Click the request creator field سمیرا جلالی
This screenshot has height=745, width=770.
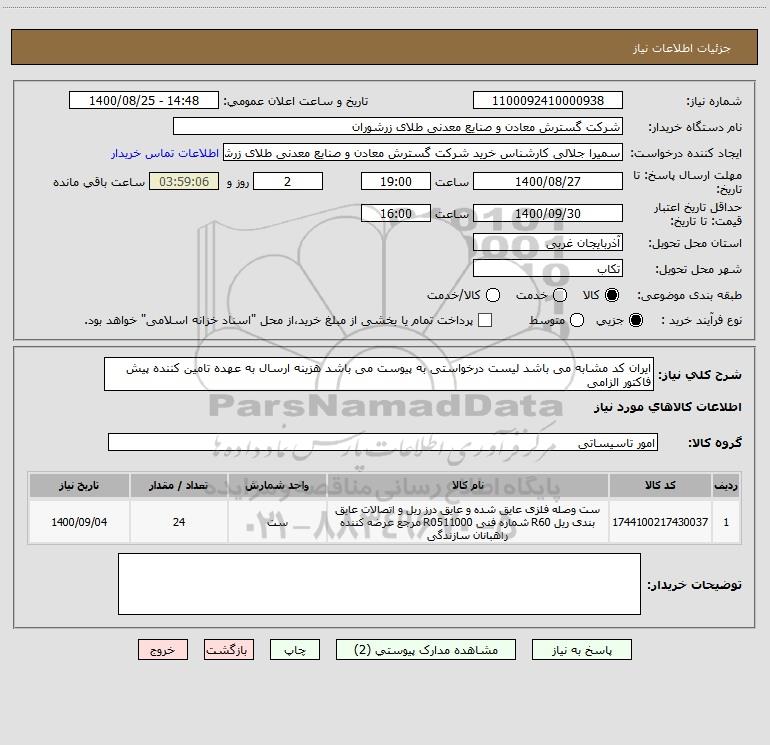tap(423, 153)
